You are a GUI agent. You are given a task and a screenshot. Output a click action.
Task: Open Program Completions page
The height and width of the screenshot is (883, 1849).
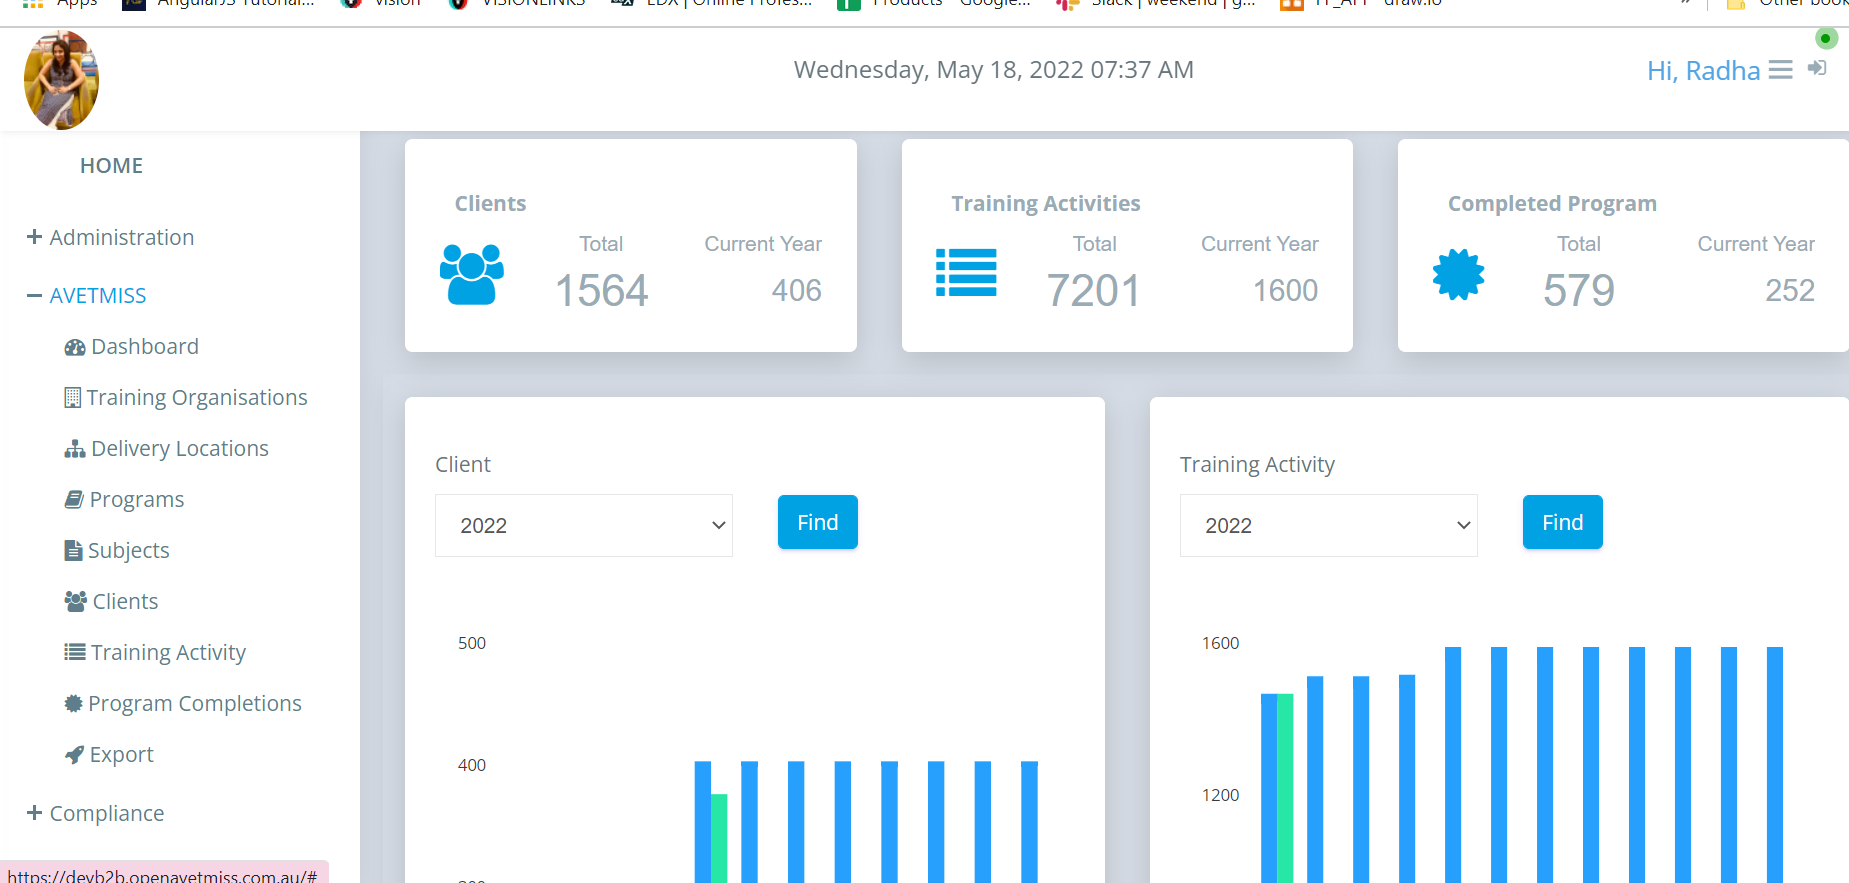(195, 704)
